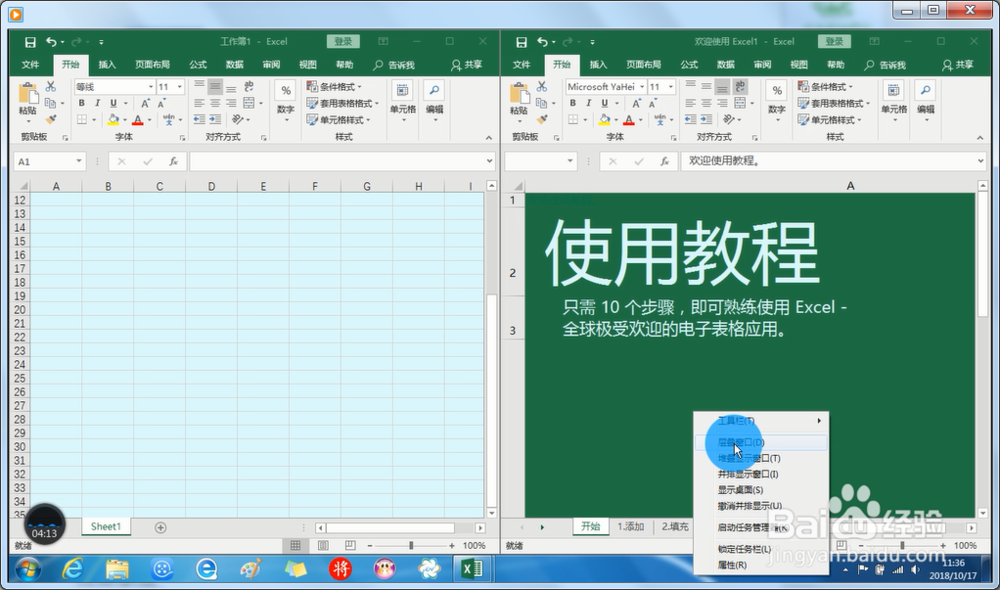
Task: Click Undo in the 工作簿1 window
Action: coord(51,42)
